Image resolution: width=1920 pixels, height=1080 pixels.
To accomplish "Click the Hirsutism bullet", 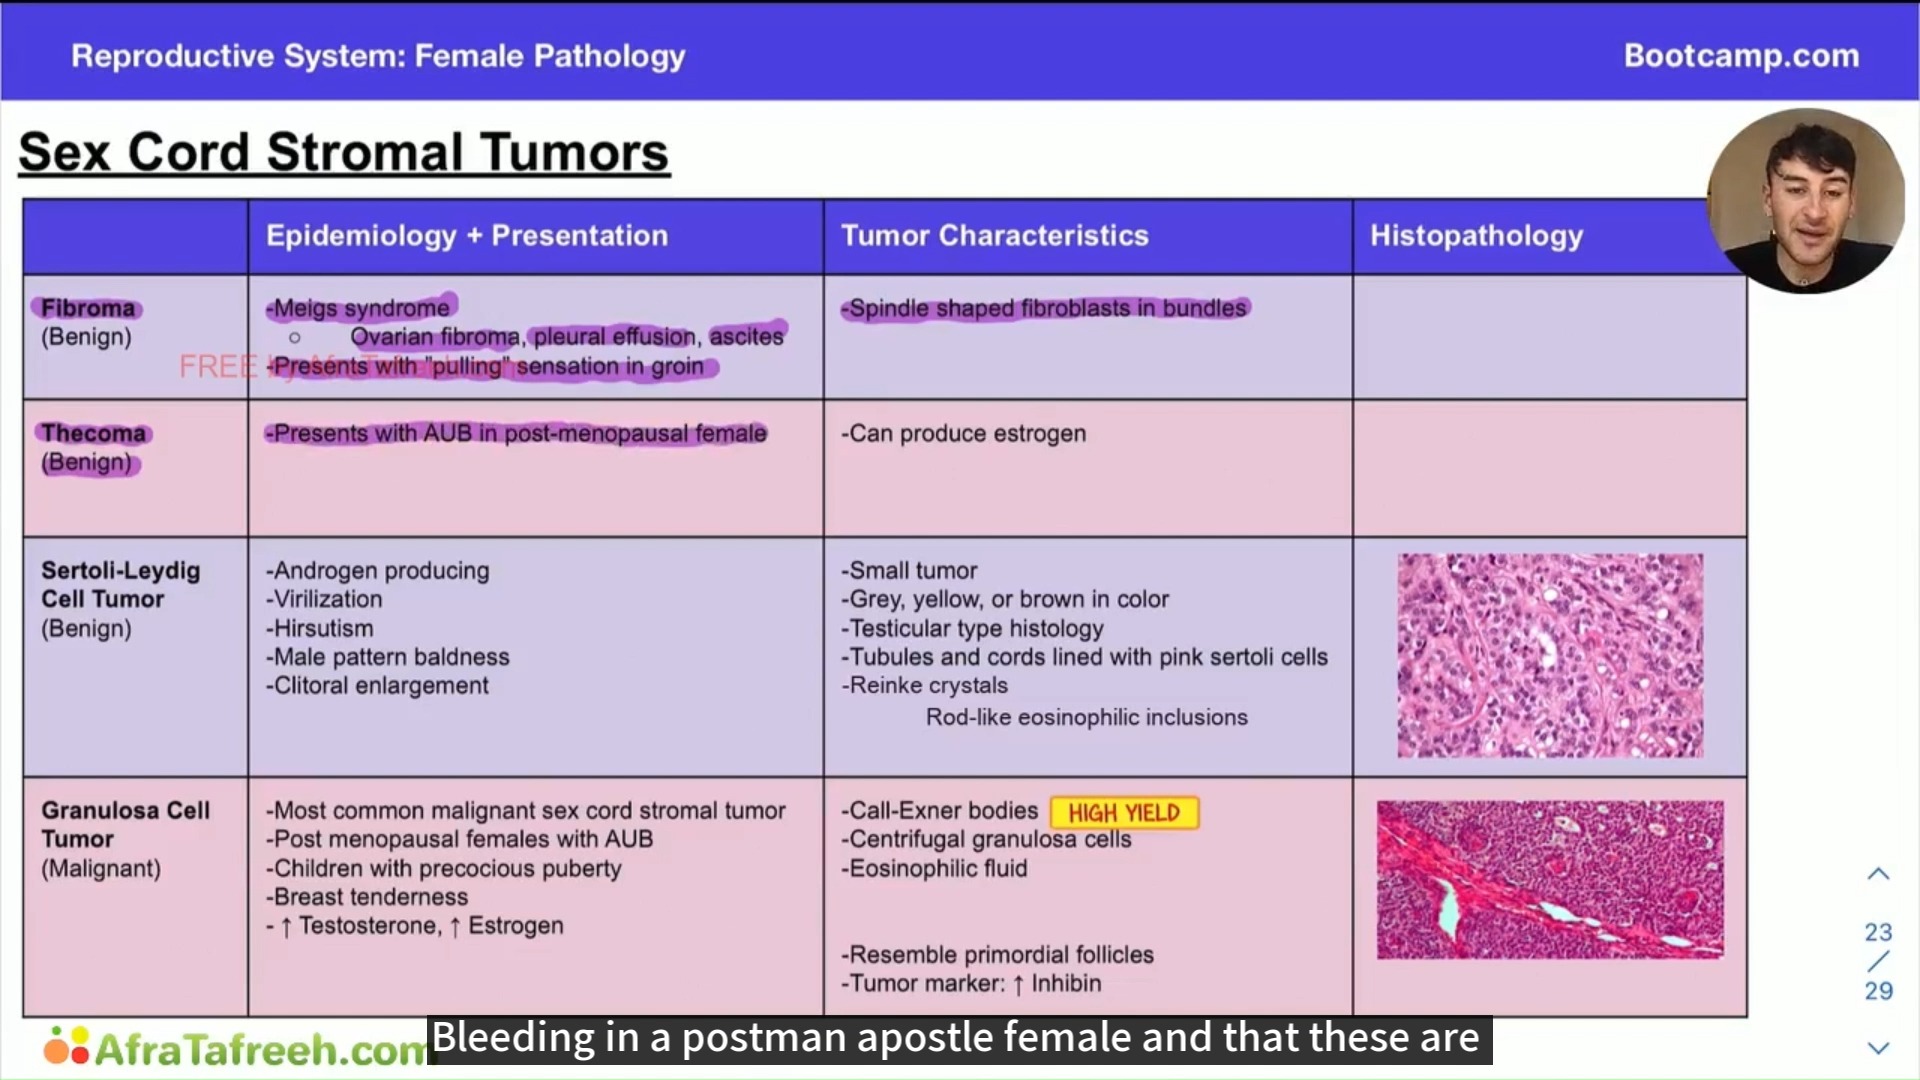I will (x=319, y=628).
